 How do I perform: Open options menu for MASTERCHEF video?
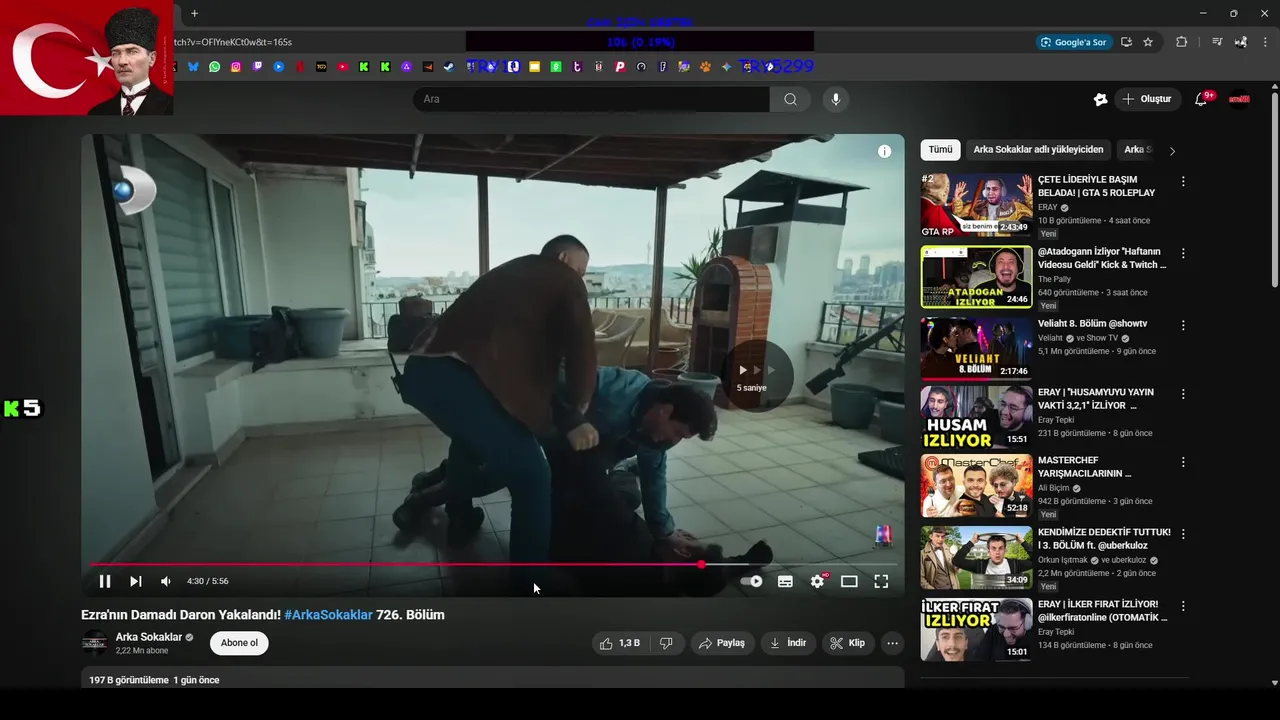[x=1183, y=462]
